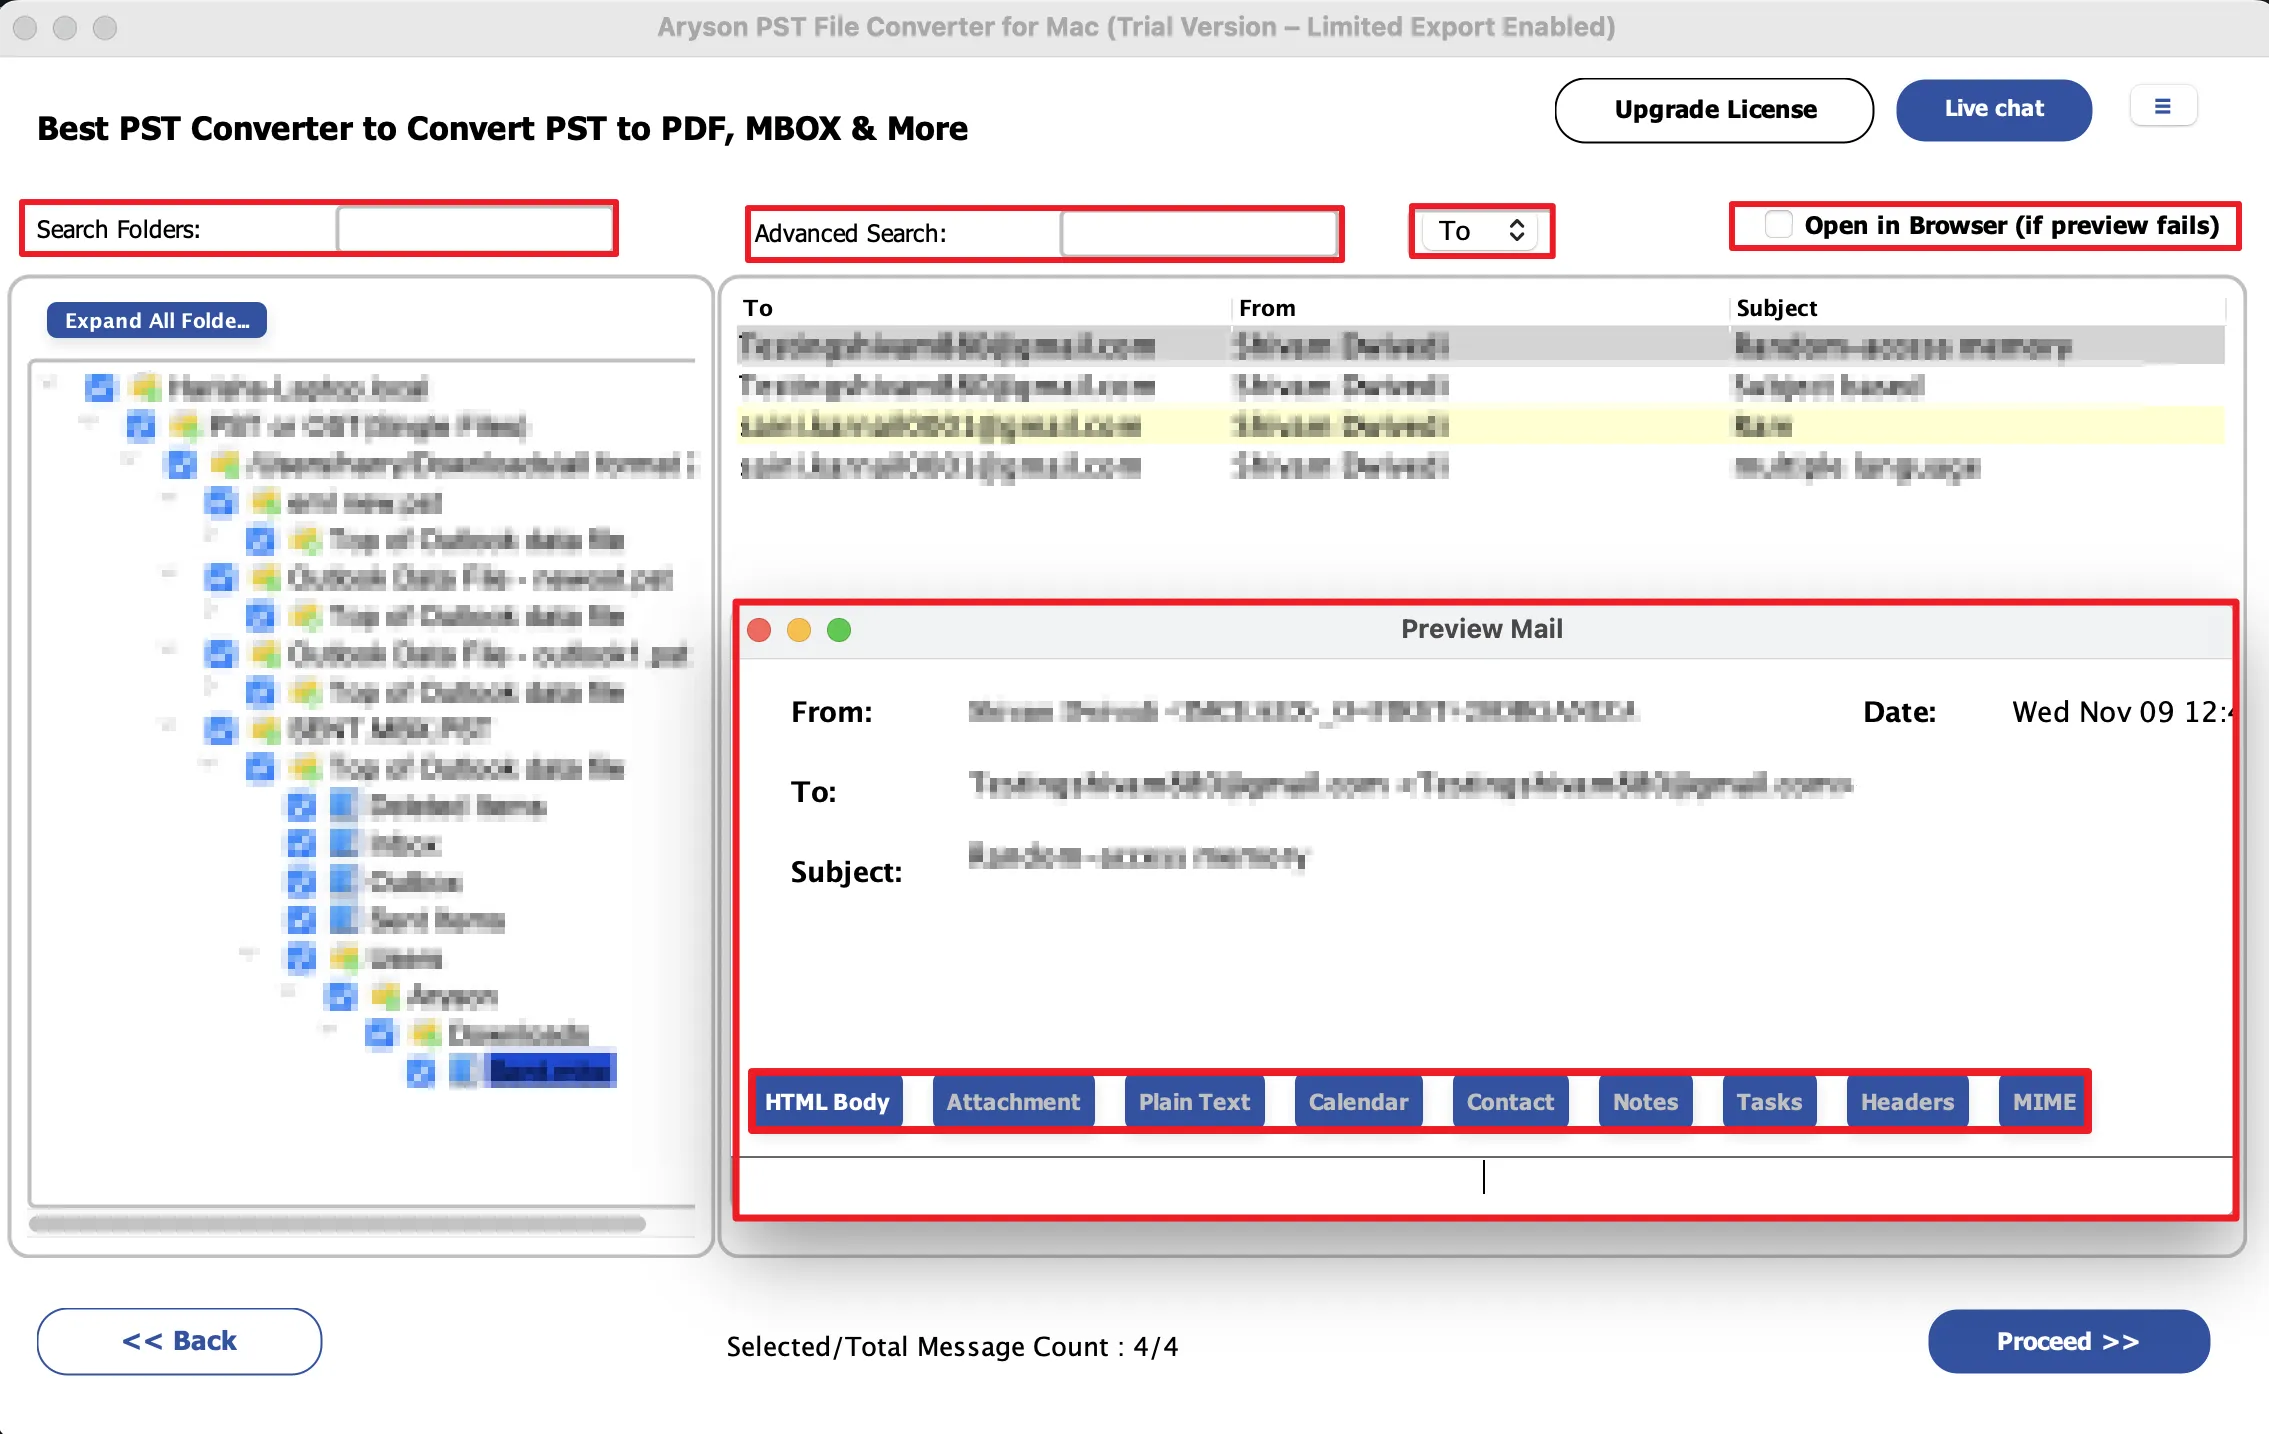The image size is (2269, 1434).
Task: Maximize Preview Mail with the green button
Action: (x=839, y=630)
